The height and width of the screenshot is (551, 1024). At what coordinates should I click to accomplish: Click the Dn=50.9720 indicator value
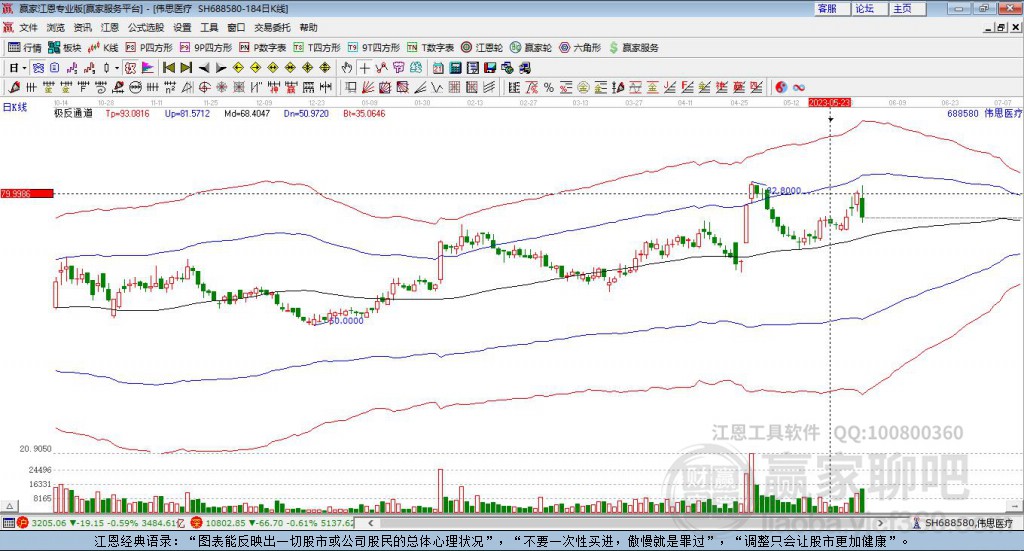coord(306,114)
